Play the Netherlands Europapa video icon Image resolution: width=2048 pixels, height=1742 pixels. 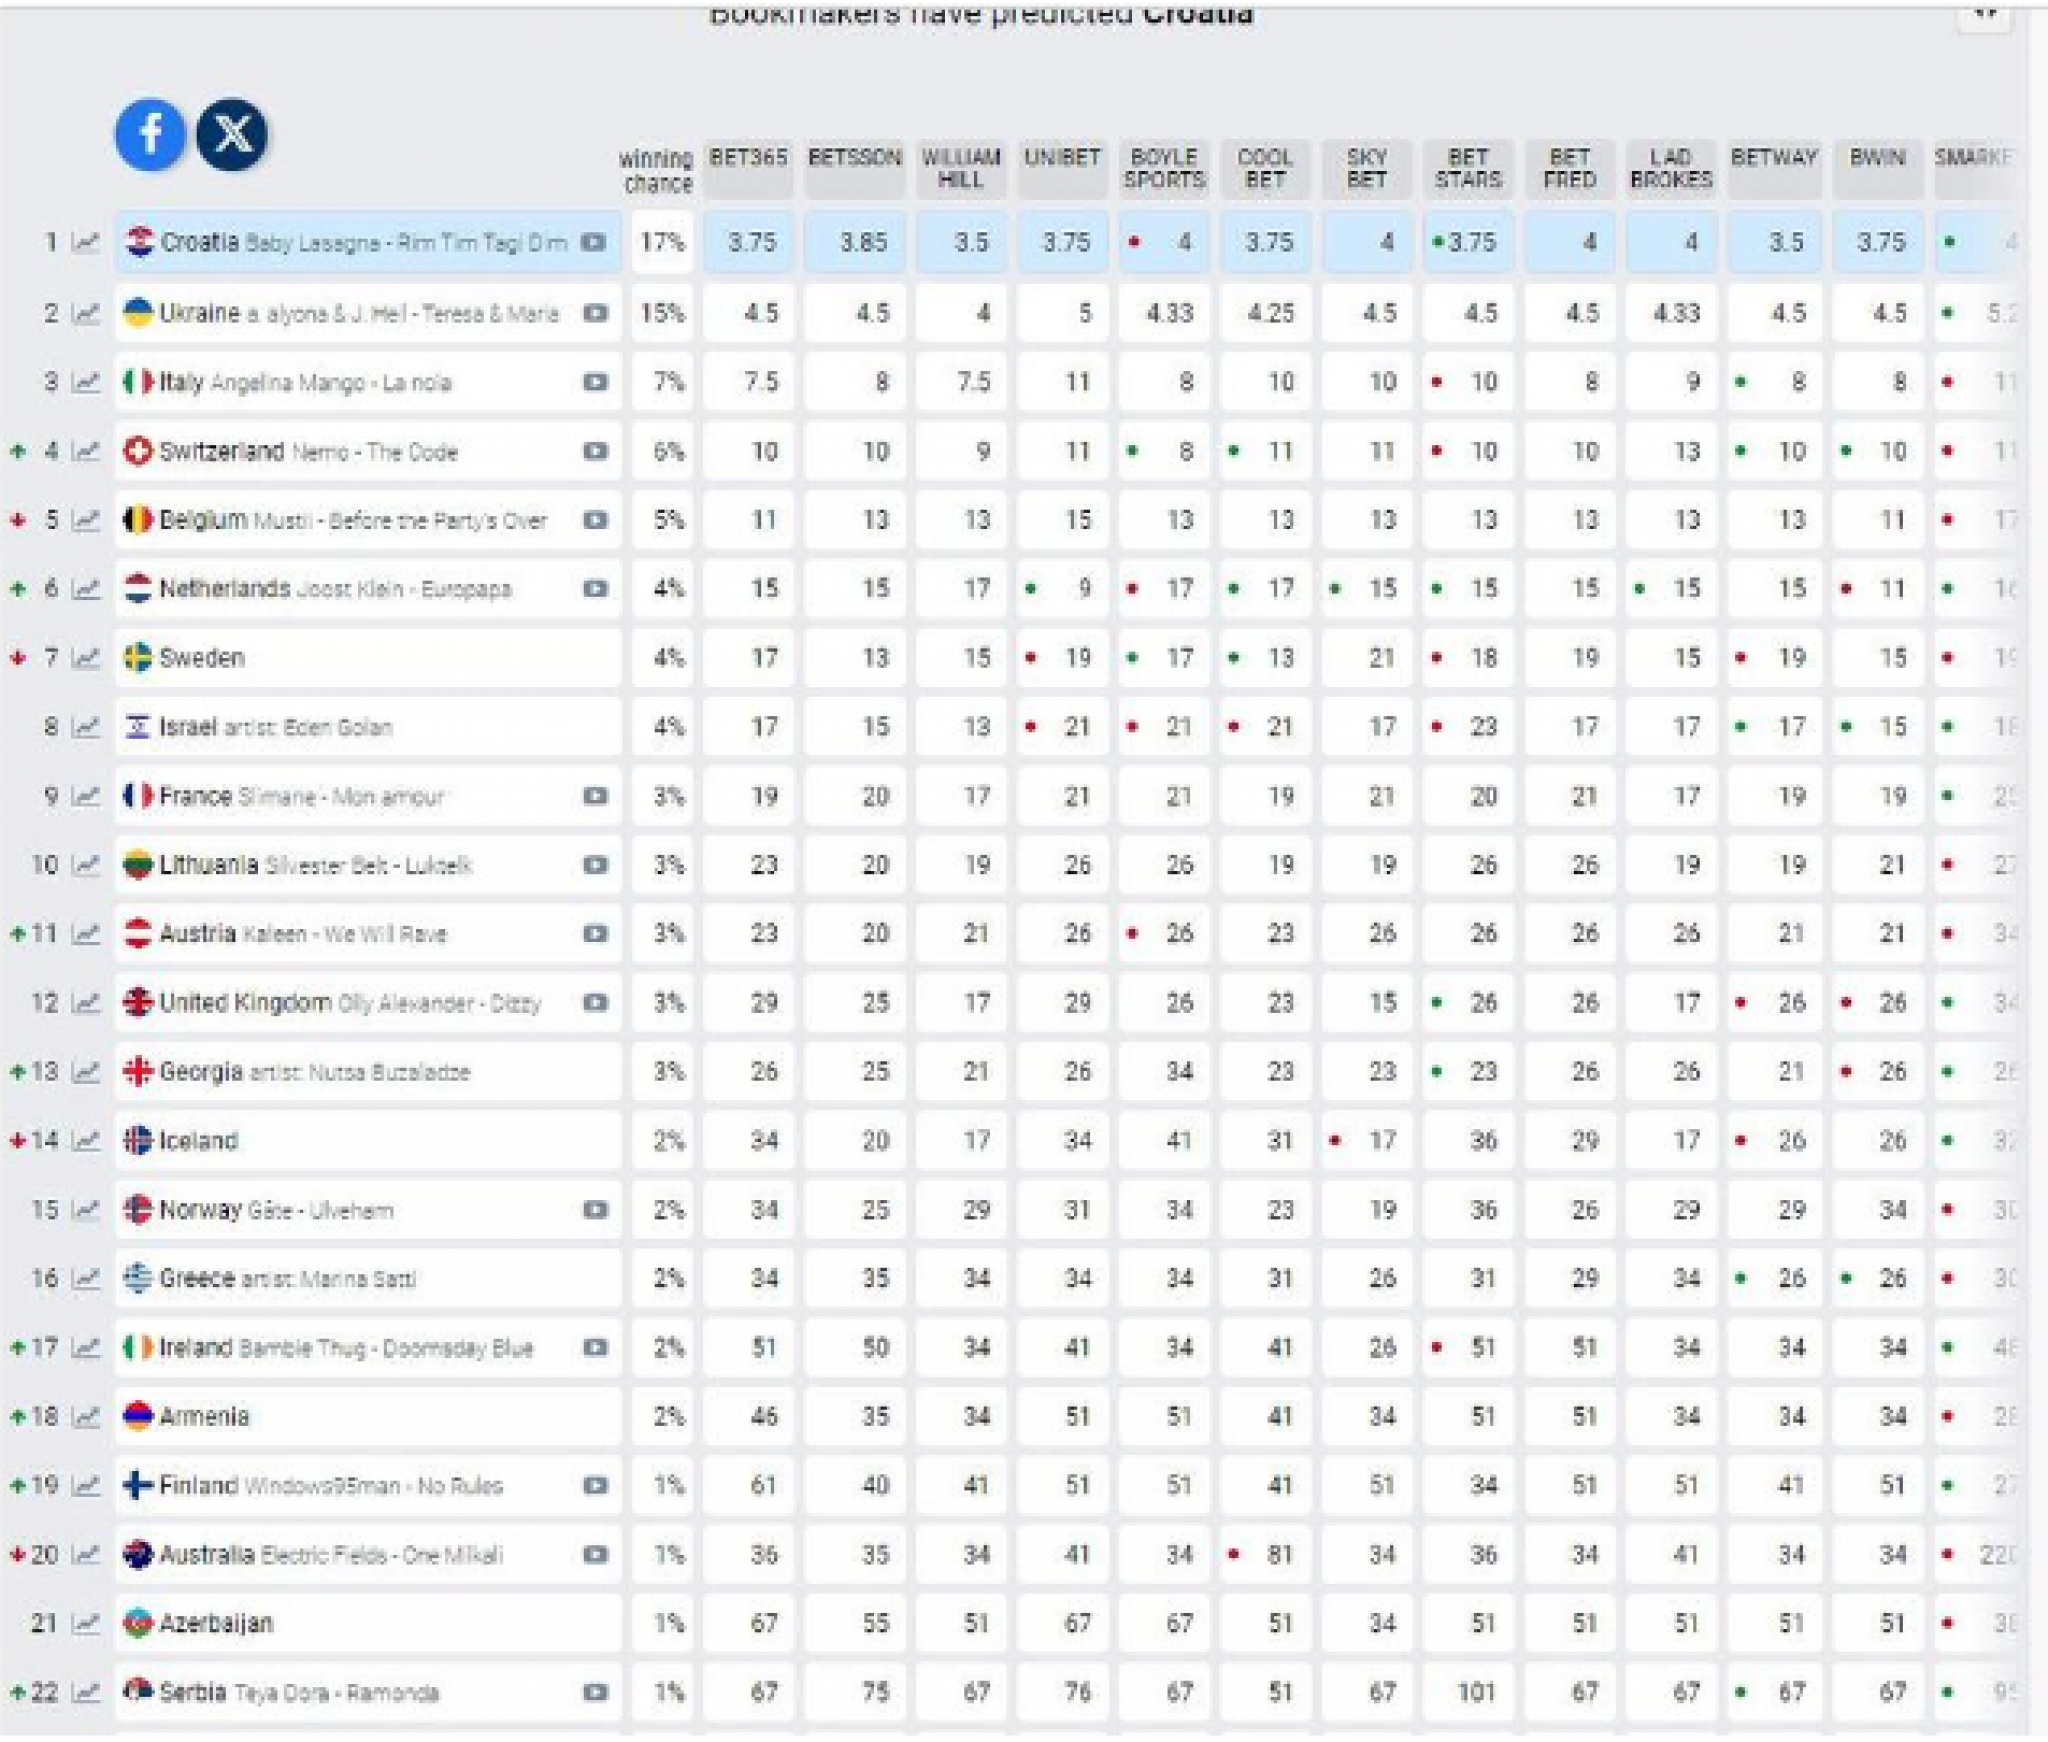click(595, 589)
